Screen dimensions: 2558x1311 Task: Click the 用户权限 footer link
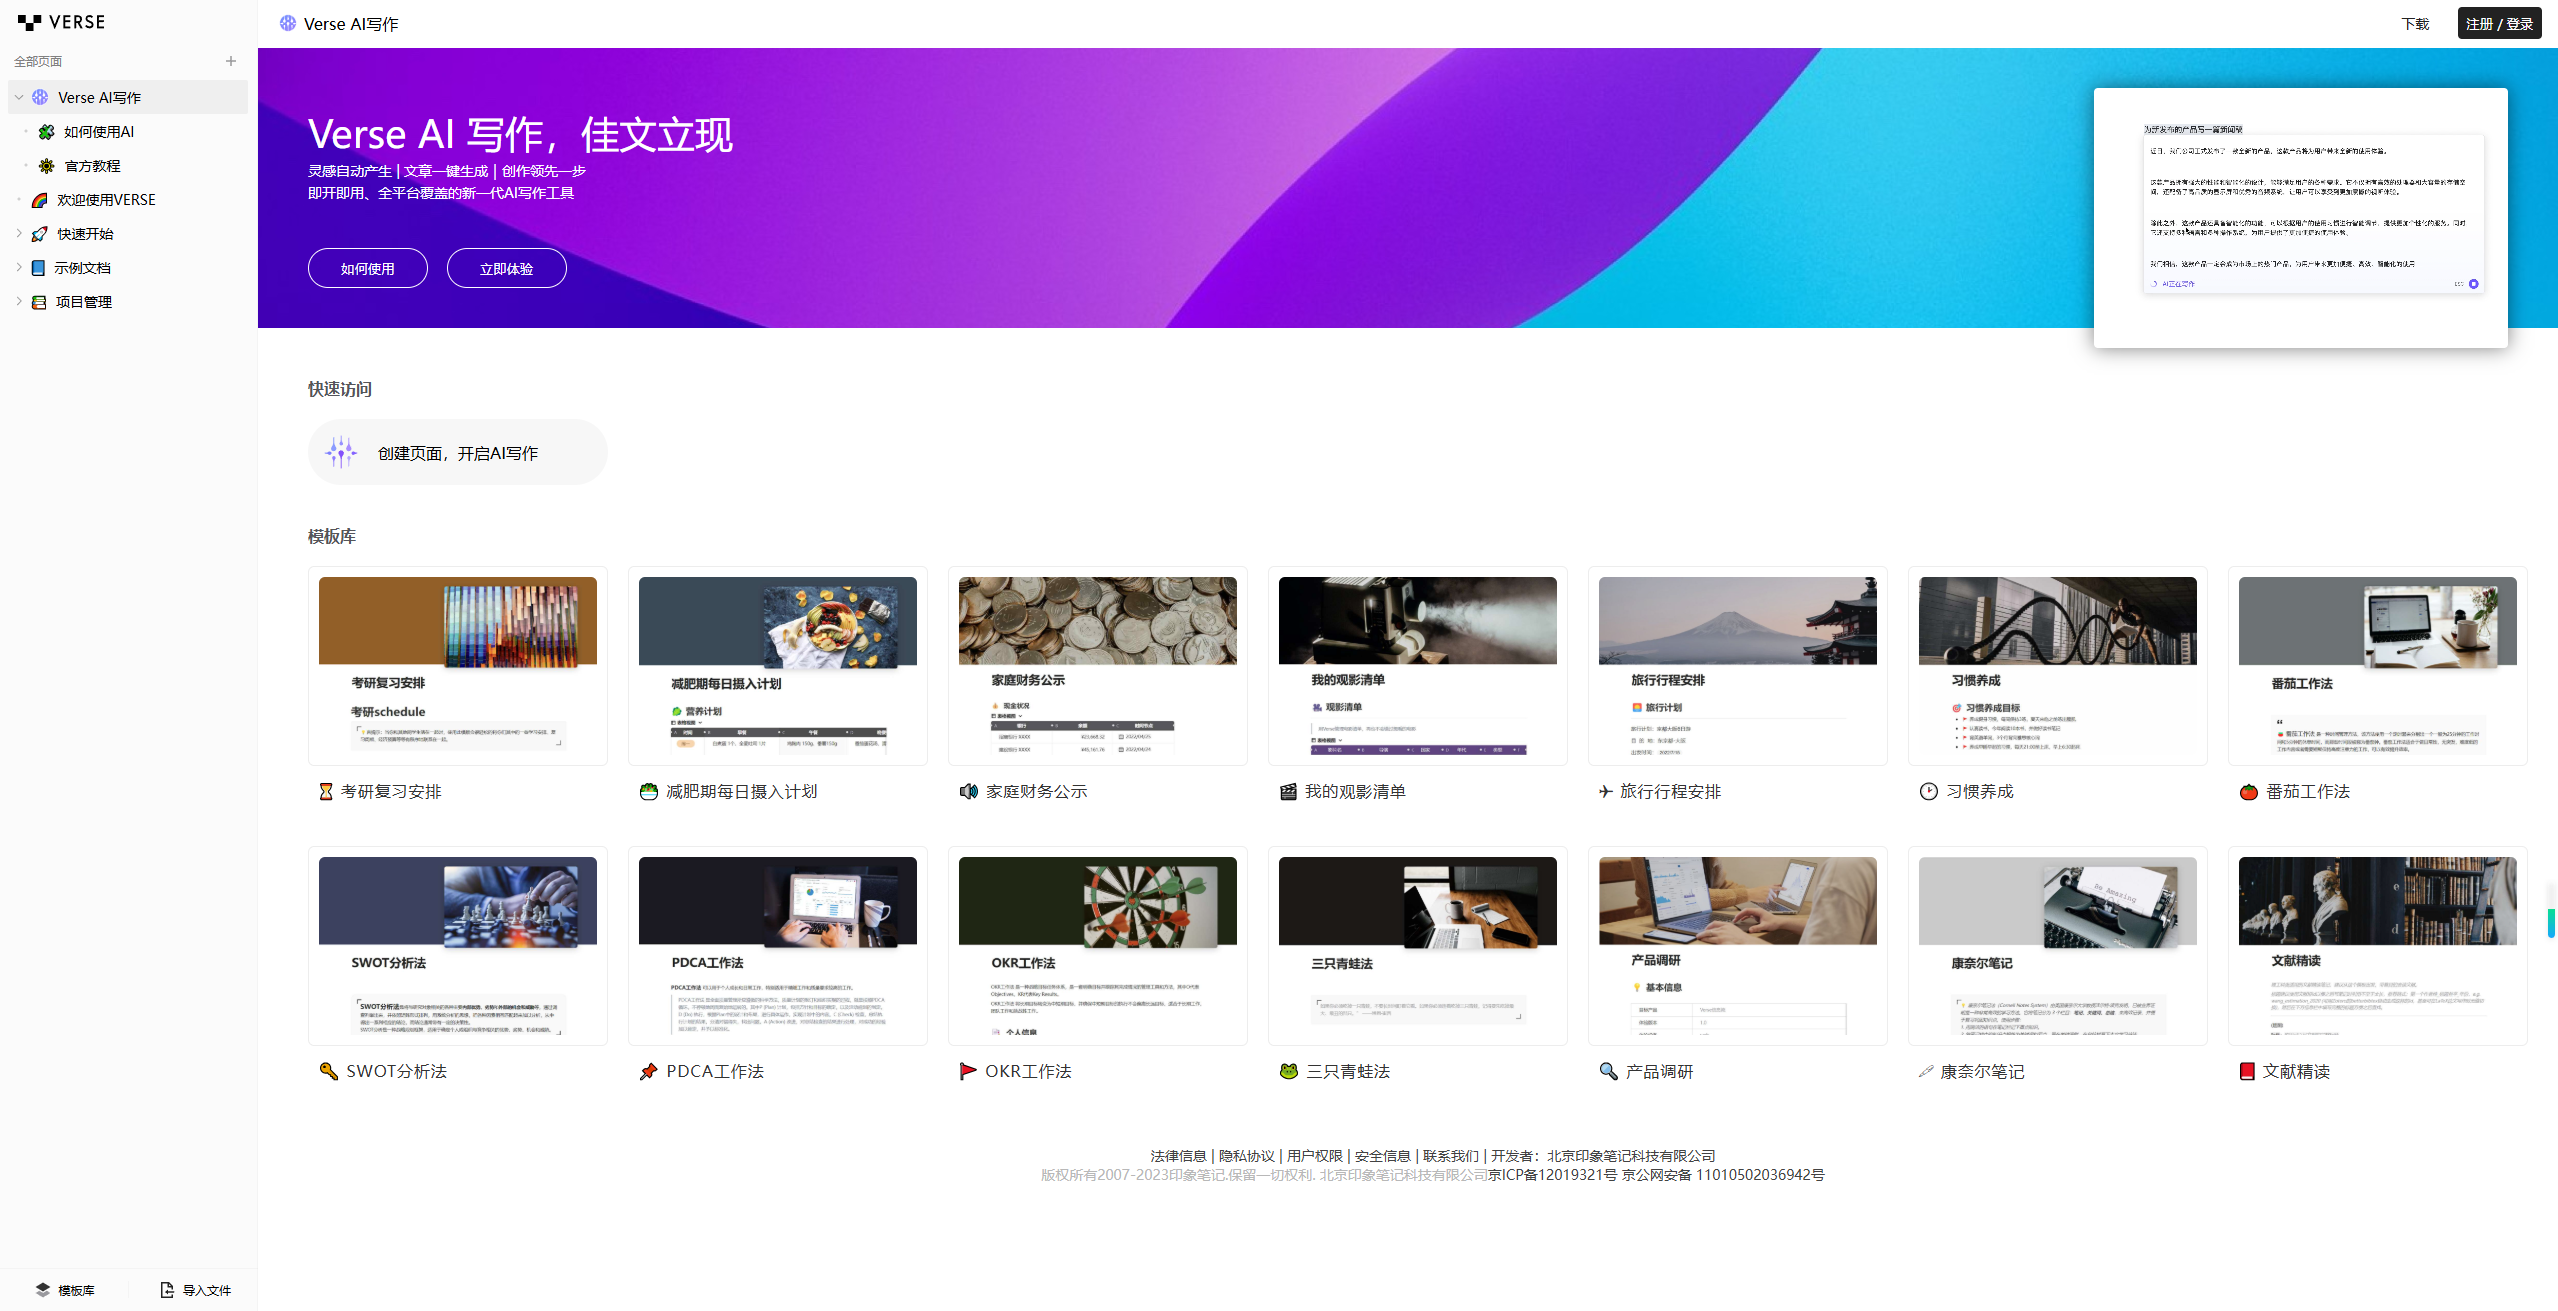tap(1315, 1155)
